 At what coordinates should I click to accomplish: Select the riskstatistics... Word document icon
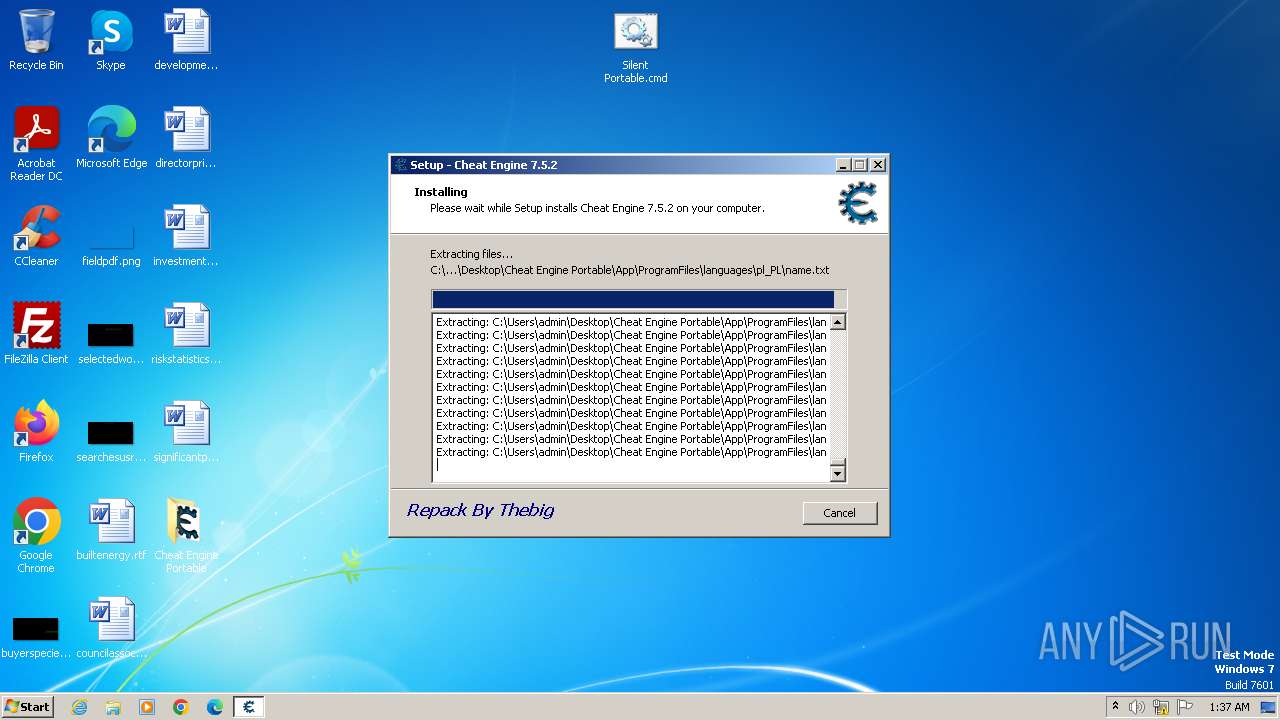coord(186,334)
